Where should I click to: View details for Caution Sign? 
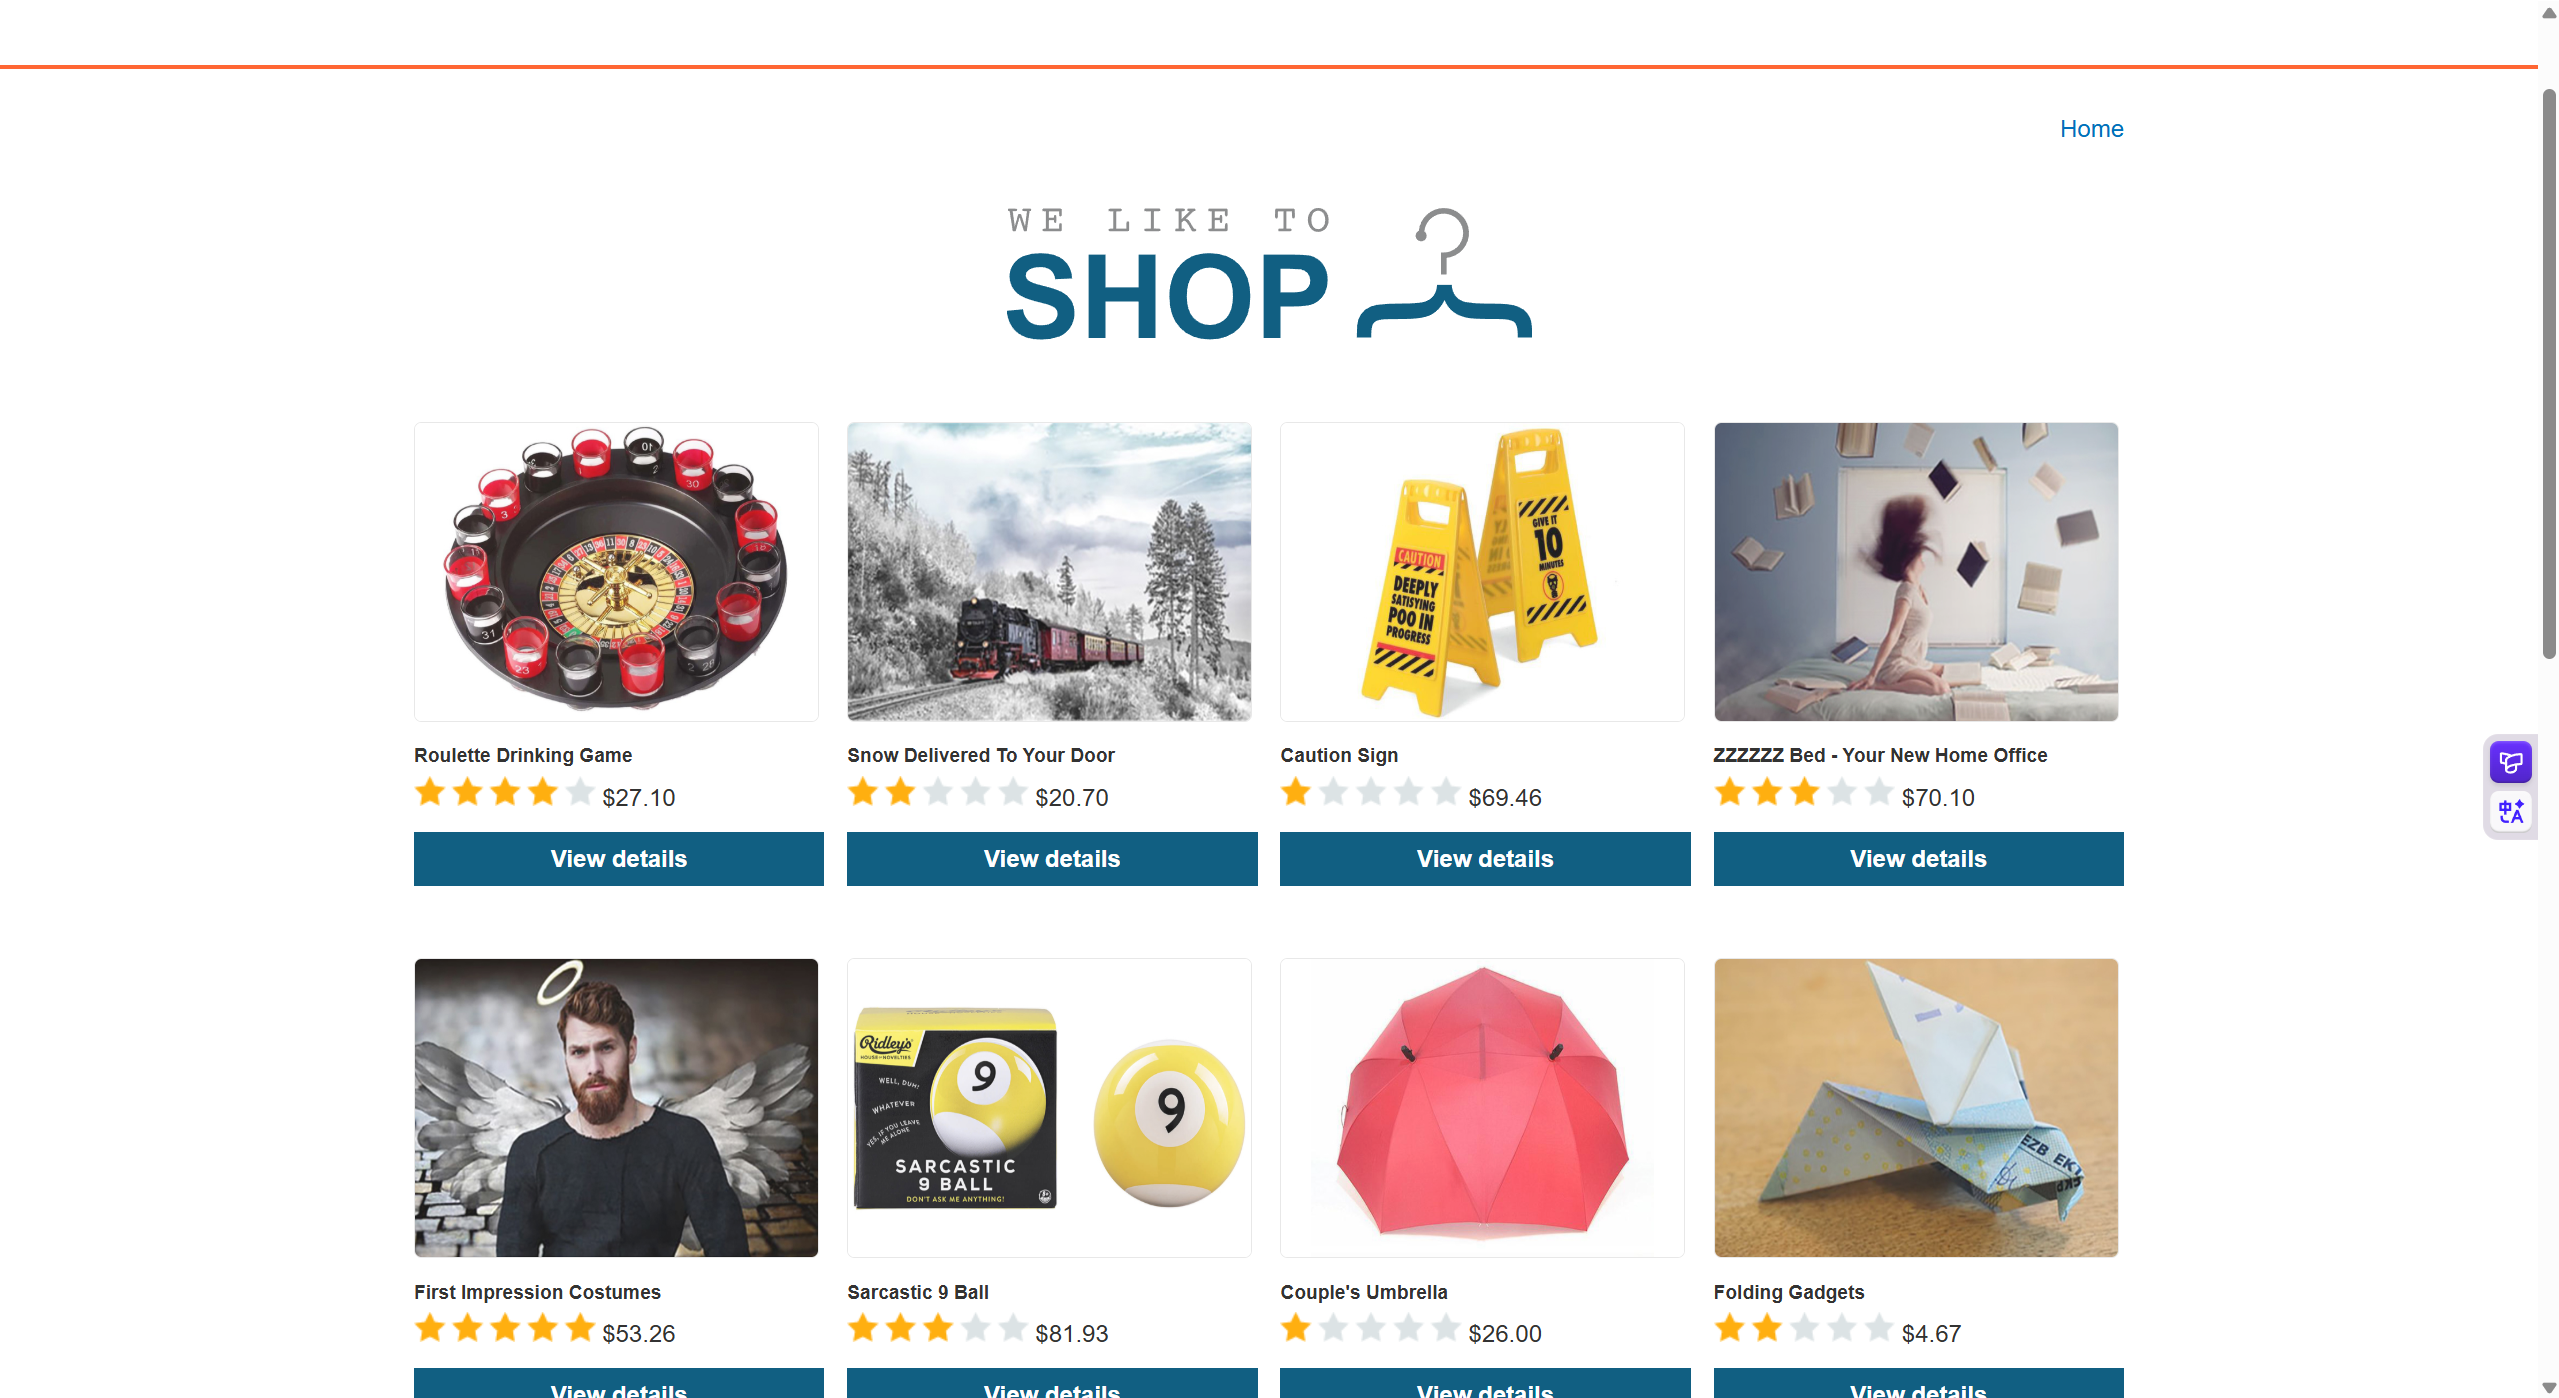tap(1485, 859)
